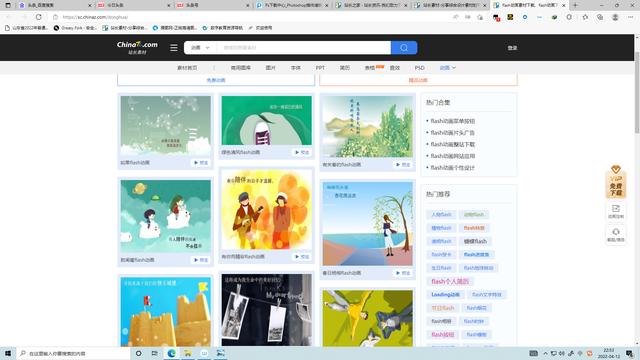Open the PPT category in the navigation
Image resolution: width=640 pixels, height=360 pixels.
click(320, 68)
